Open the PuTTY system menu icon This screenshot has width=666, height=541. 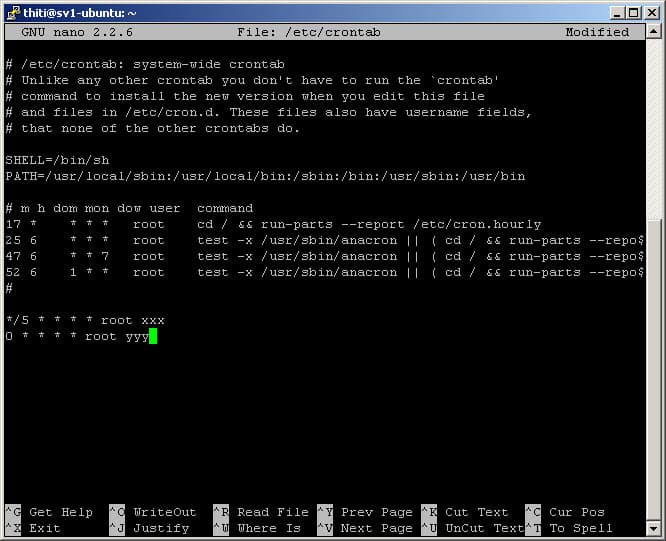pyautogui.click(x=13, y=12)
